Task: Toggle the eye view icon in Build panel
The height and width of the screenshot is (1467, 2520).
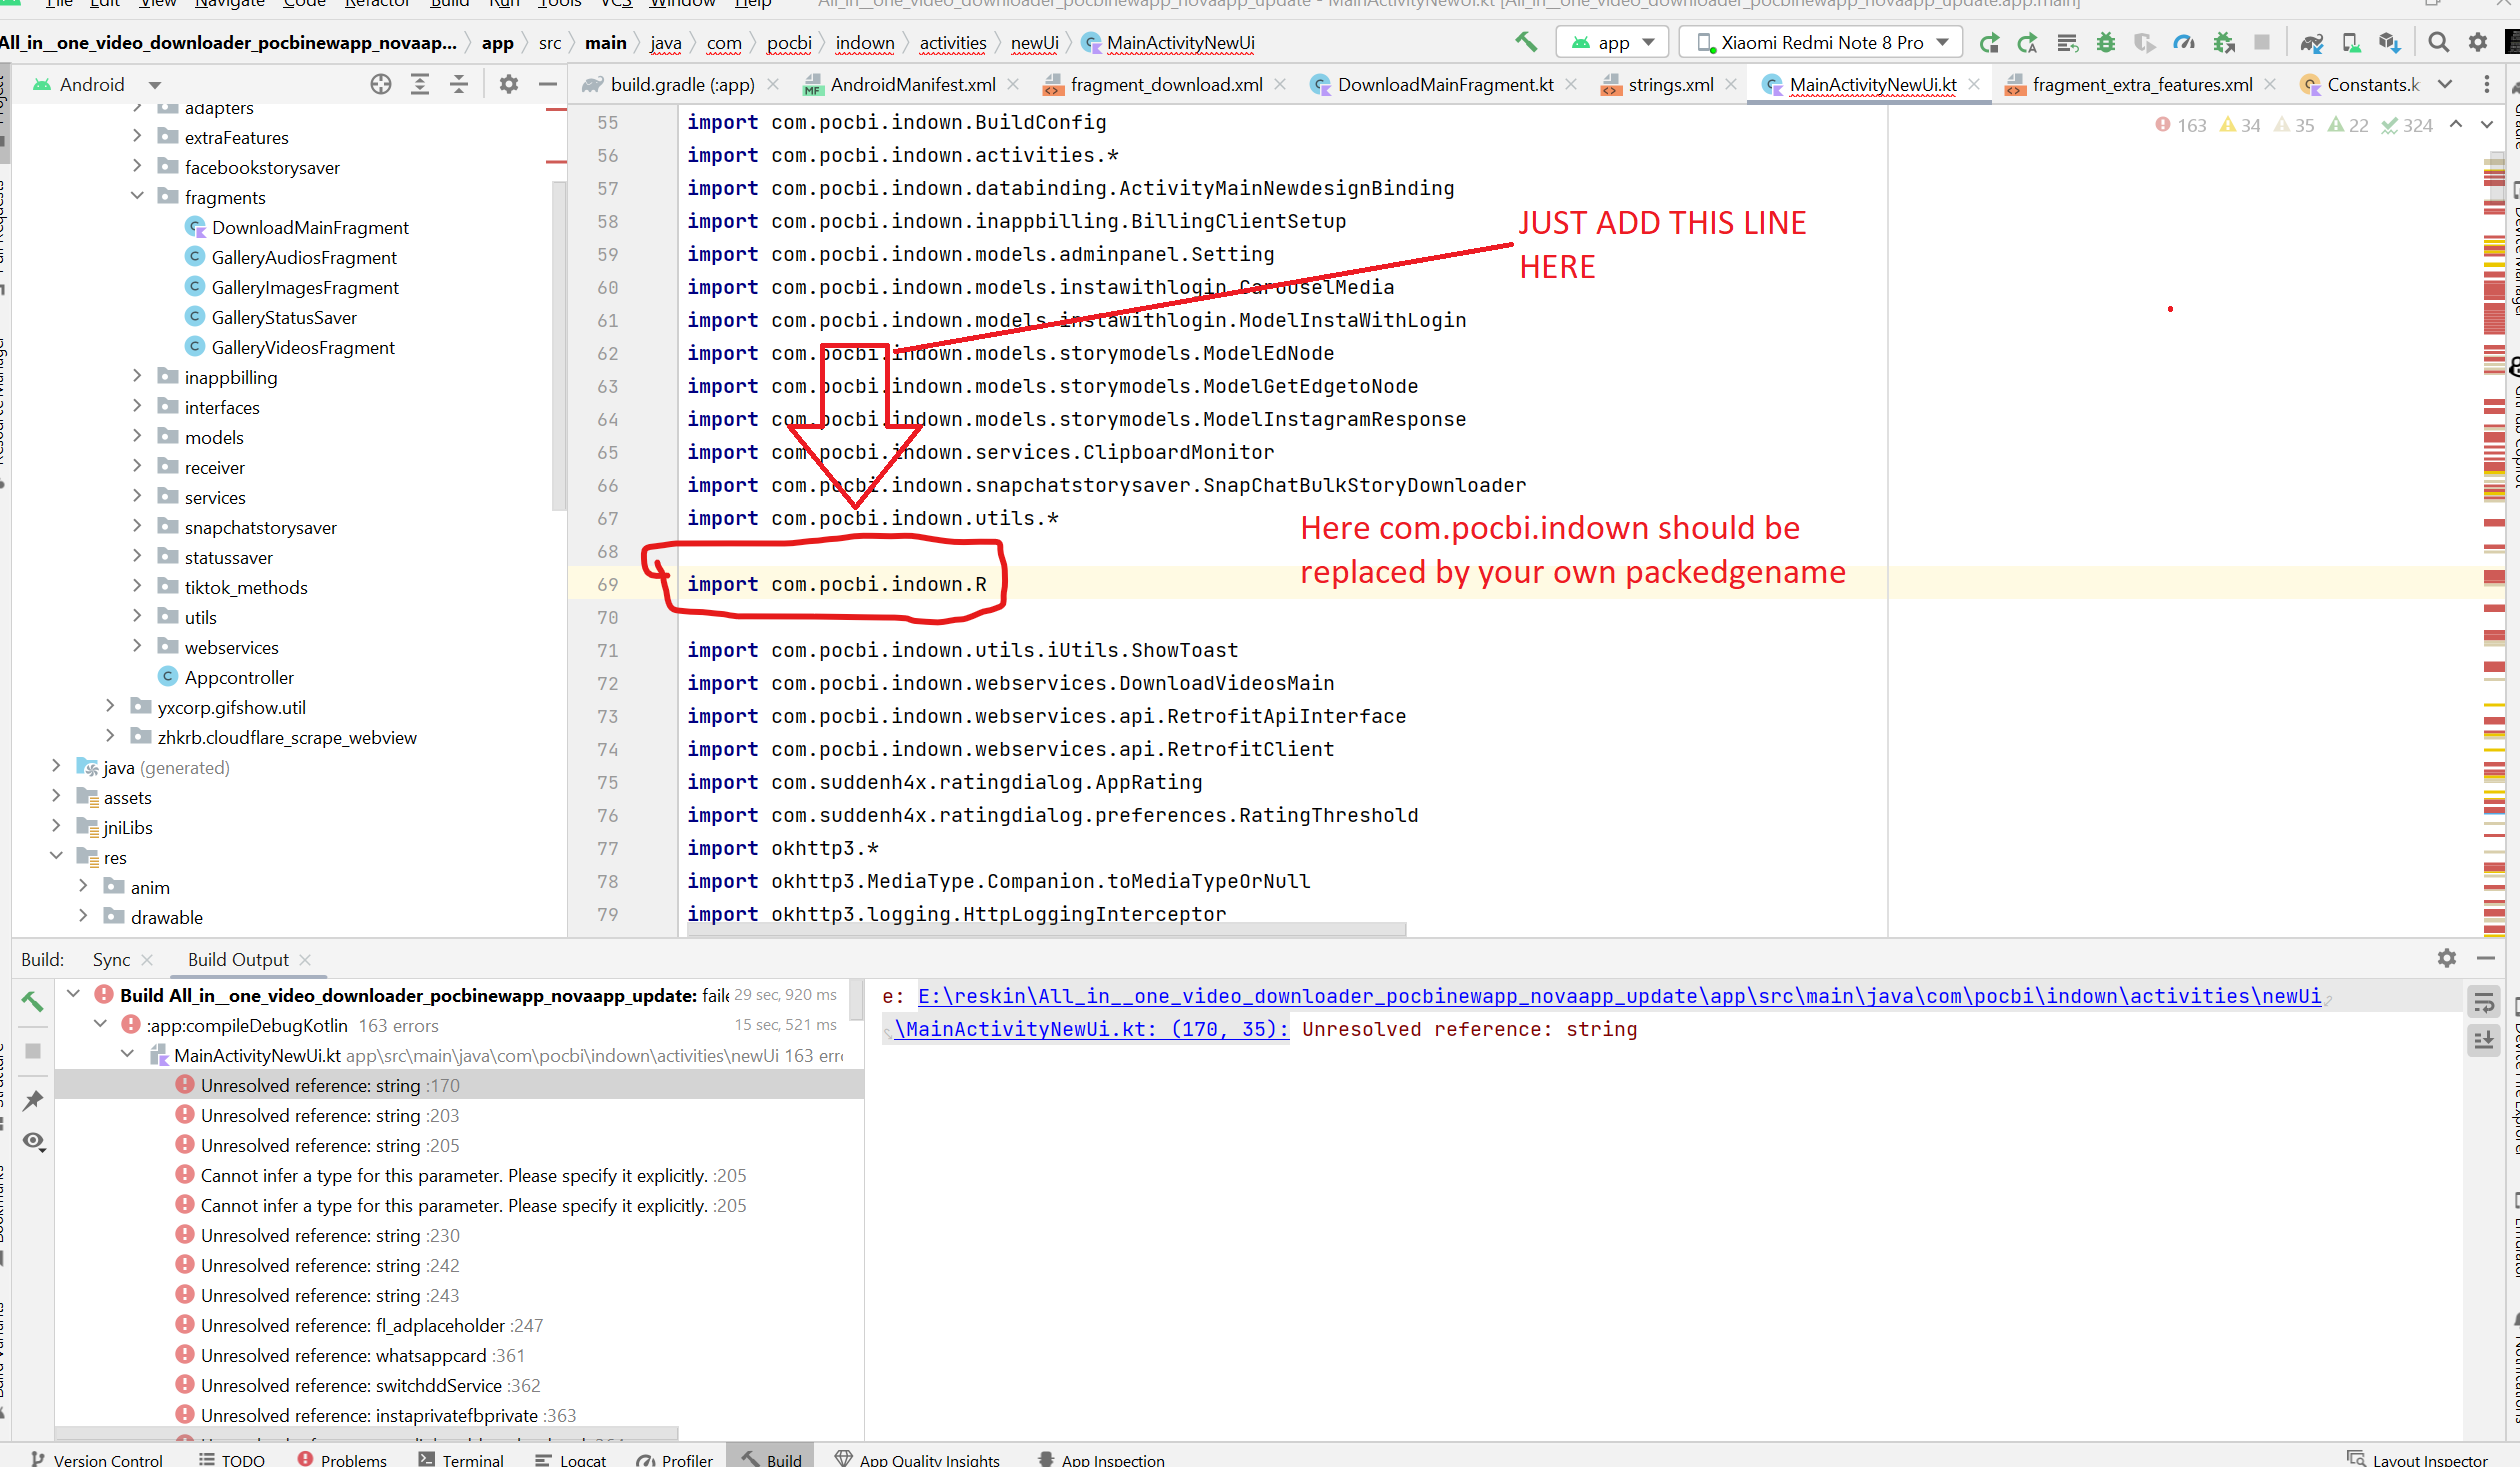Action: coord(33,1141)
